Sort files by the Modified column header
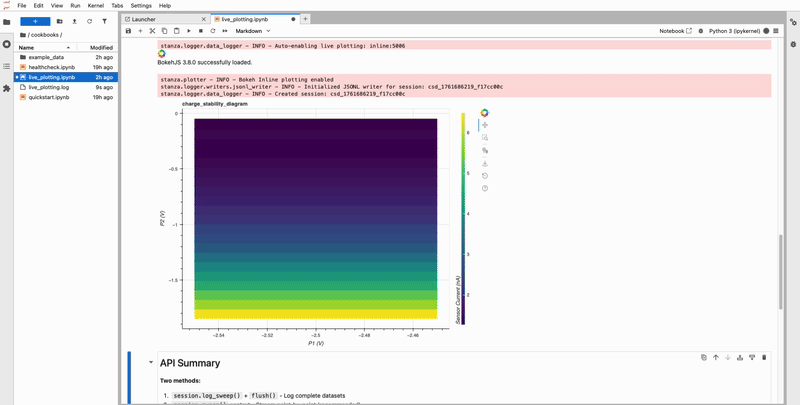The height and width of the screenshot is (405, 800). [x=101, y=47]
